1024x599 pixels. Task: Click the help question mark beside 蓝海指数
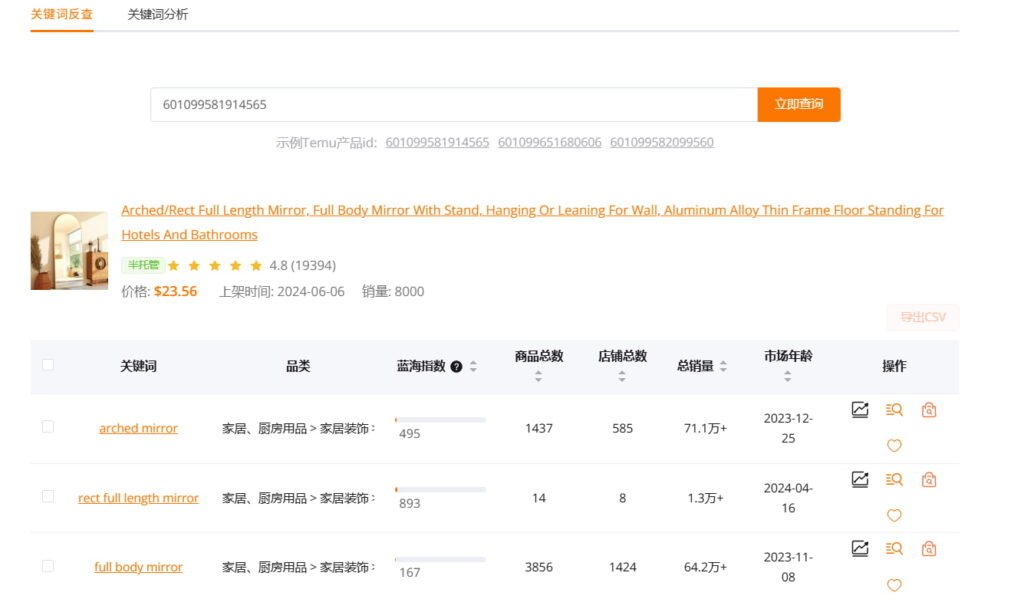click(456, 365)
